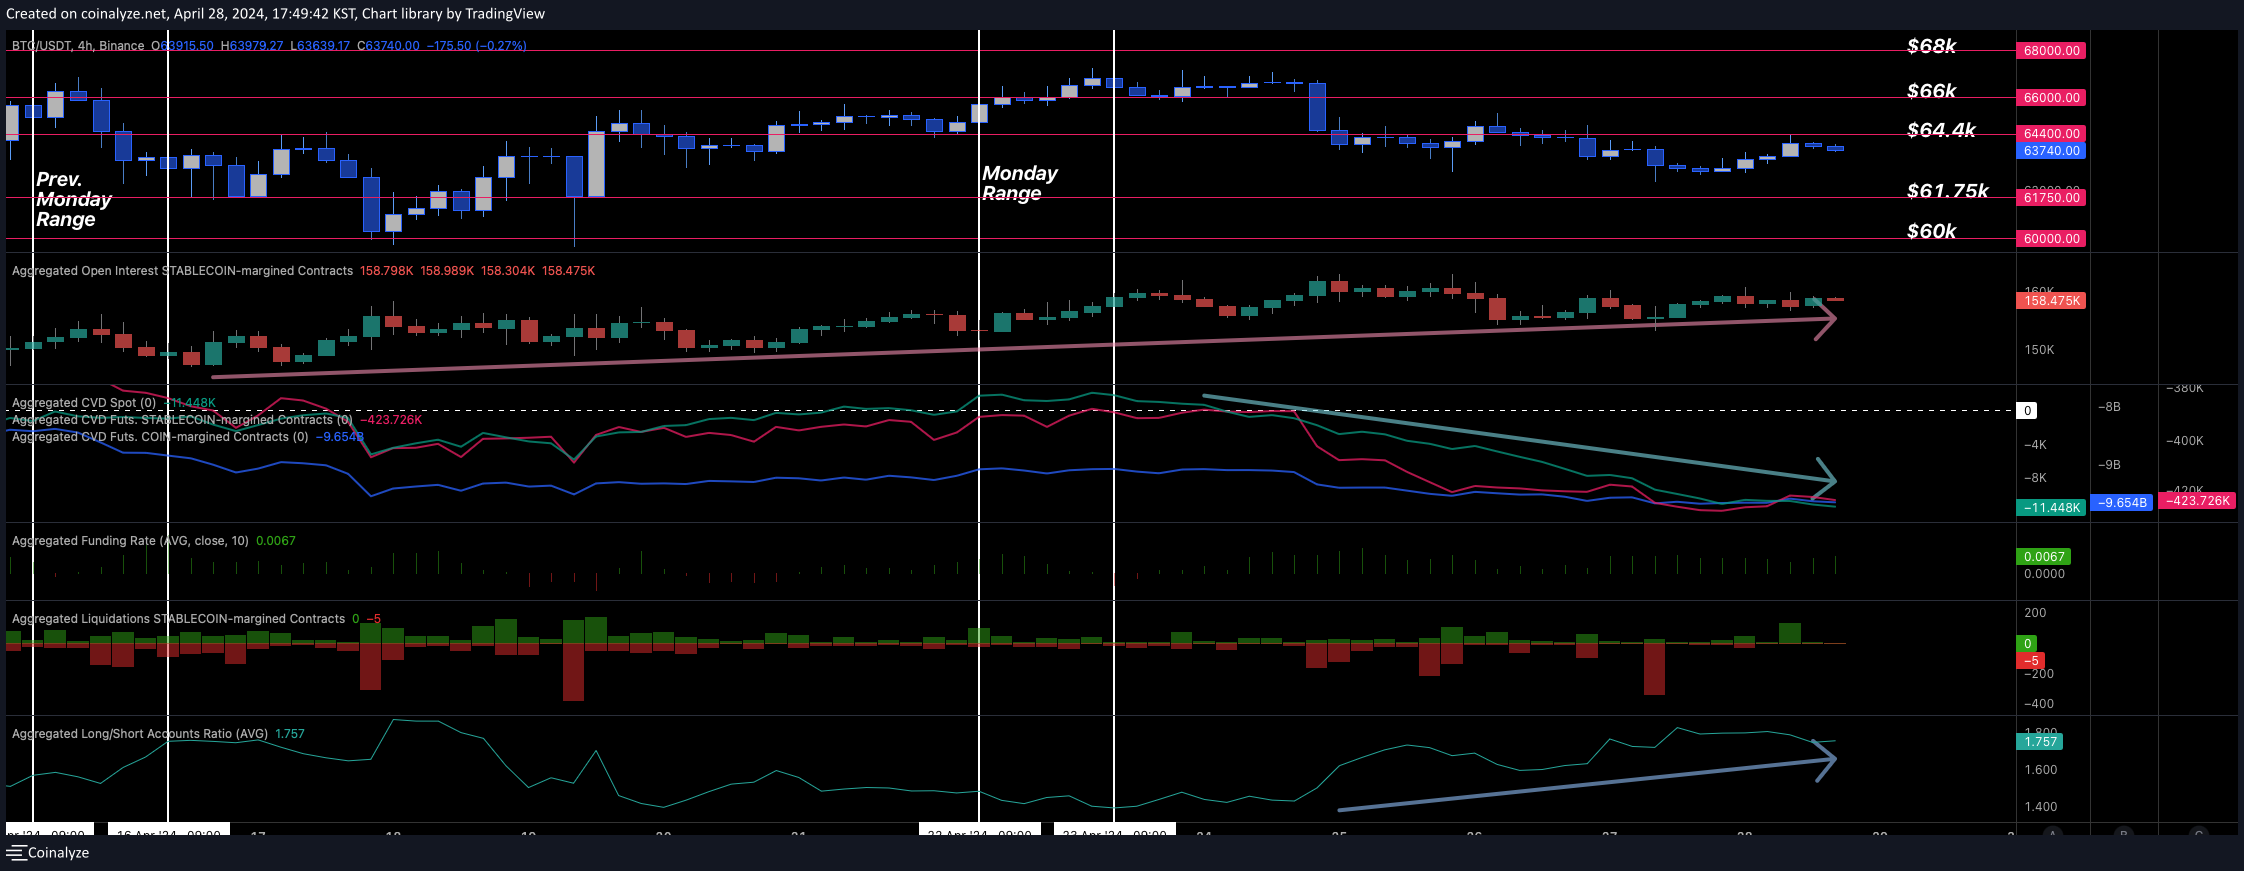This screenshot has width=2244, height=871.
Task: Click the Aggregated CVD Spot indicator label
Action: [x=84, y=403]
